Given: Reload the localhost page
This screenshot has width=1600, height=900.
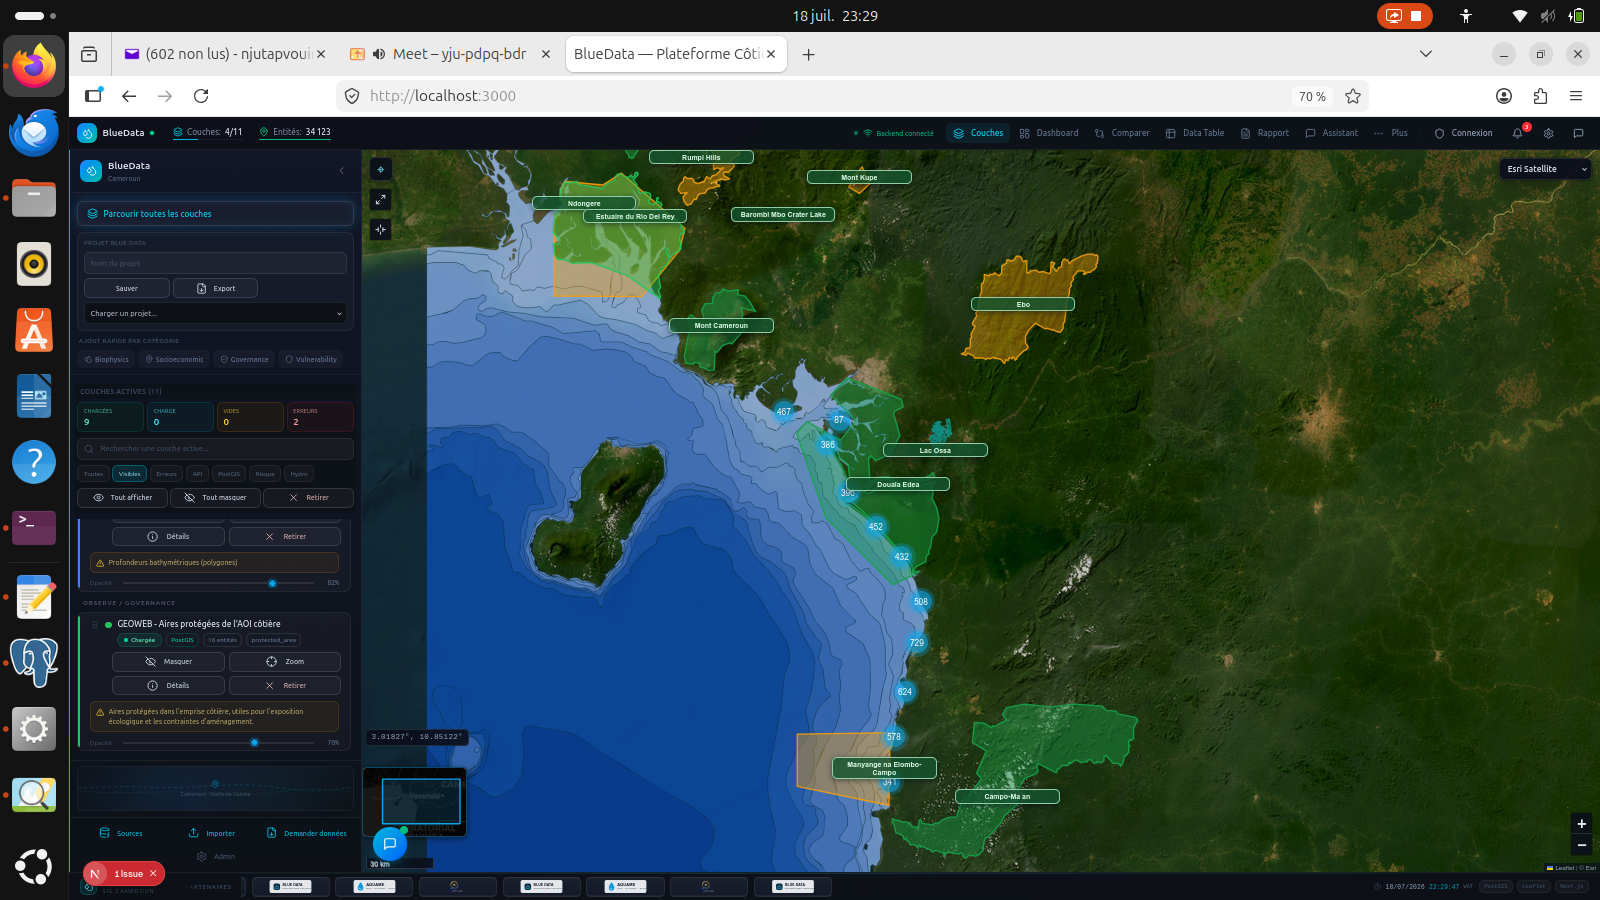Looking at the screenshot, I should coord(201,96).
